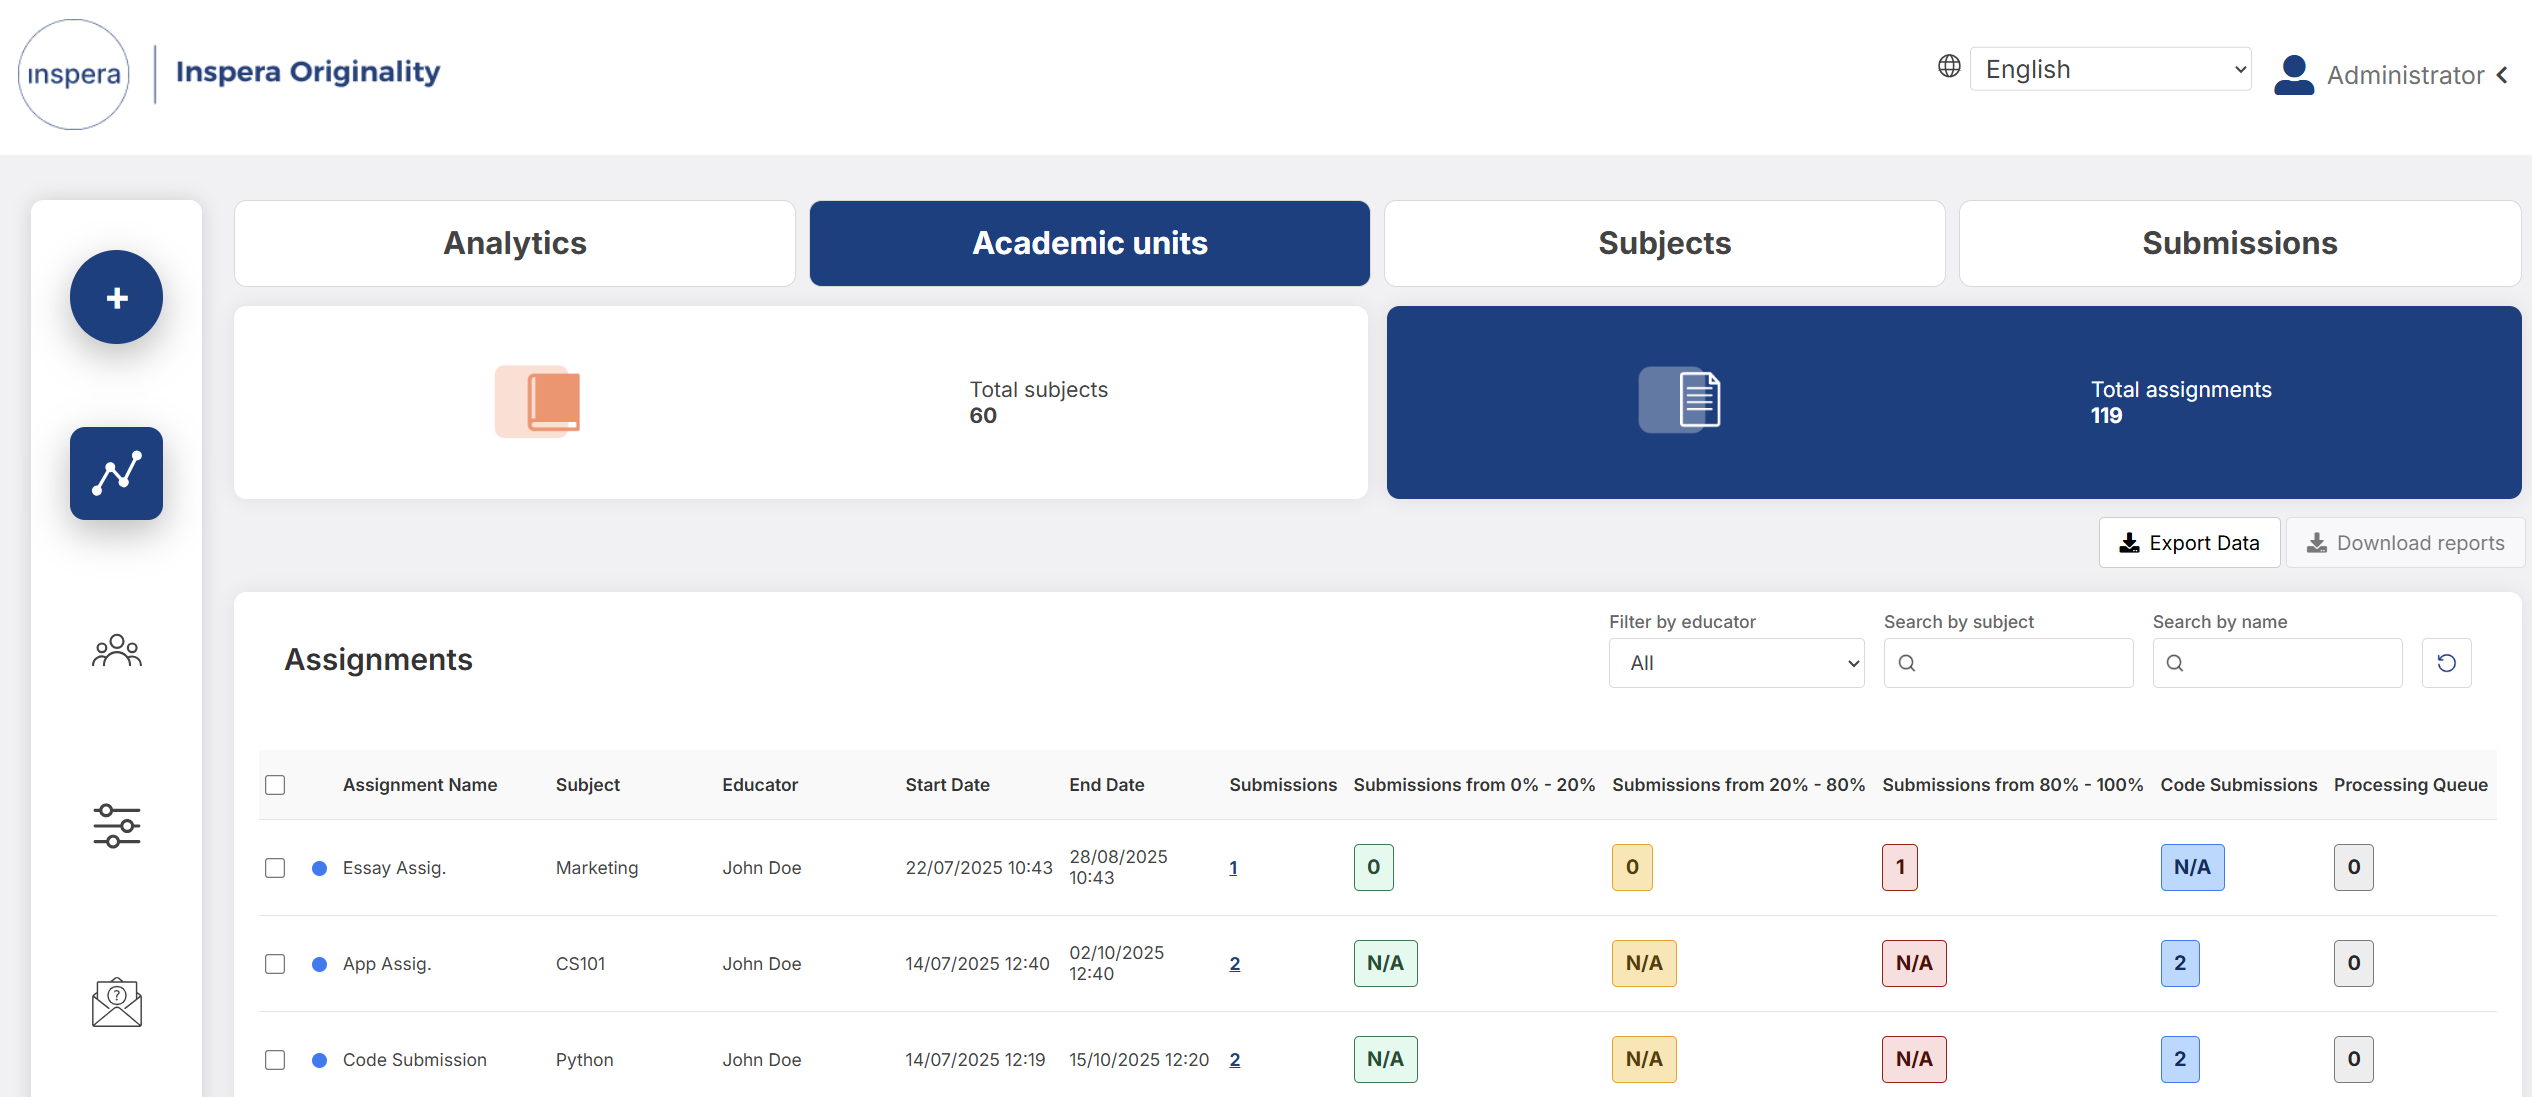
Task: Switch to the Subjects tab
Action: pyautogui.click(x=1664, y=243)
